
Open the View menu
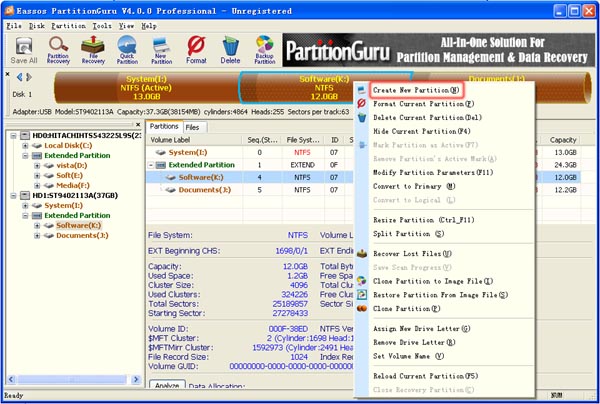[x=126, y=26]
